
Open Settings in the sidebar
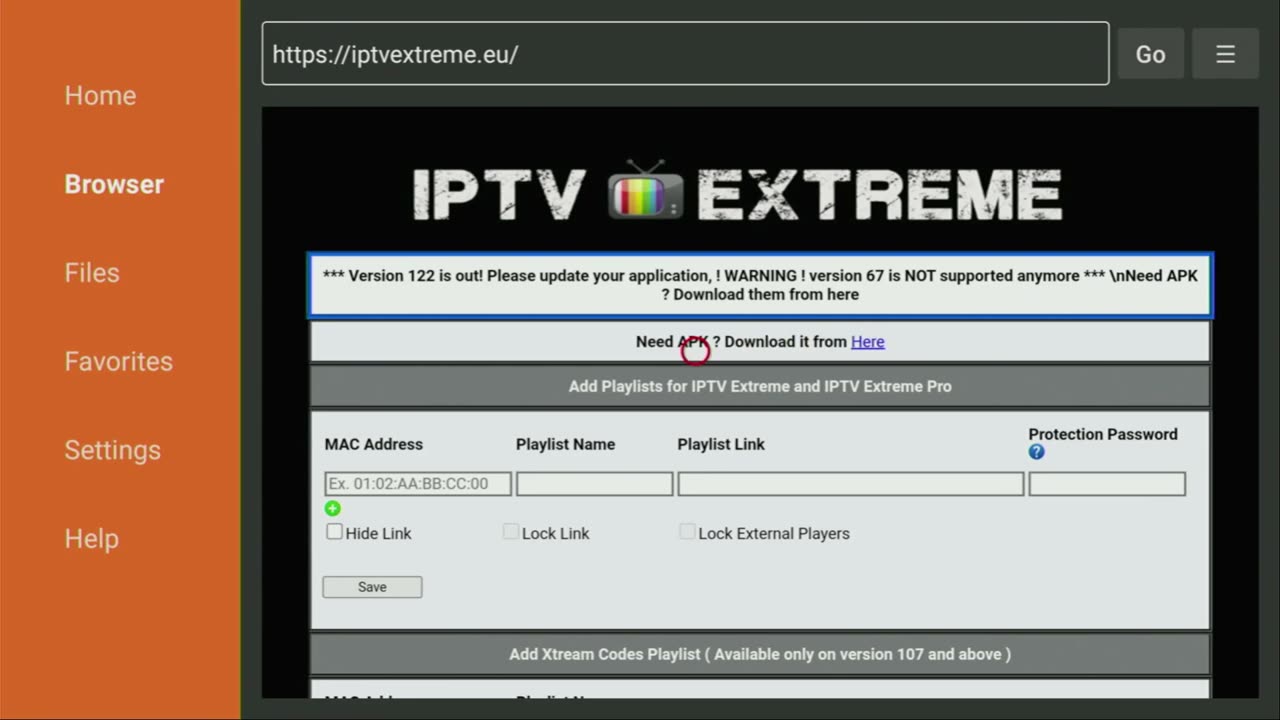(x=112, y=450)
